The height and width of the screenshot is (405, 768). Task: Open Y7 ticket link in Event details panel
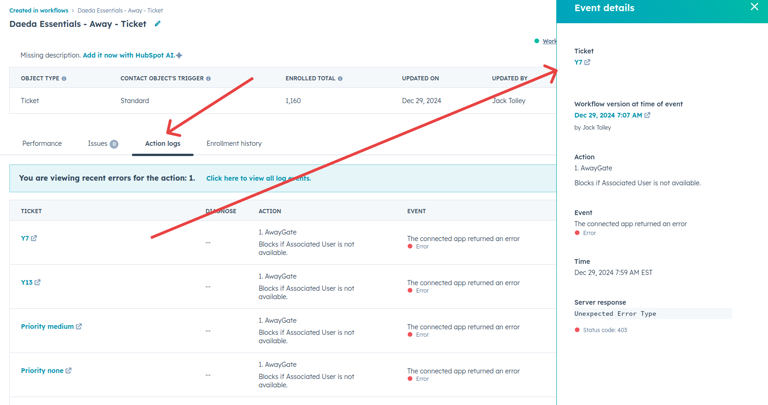(x=578, y=63)
